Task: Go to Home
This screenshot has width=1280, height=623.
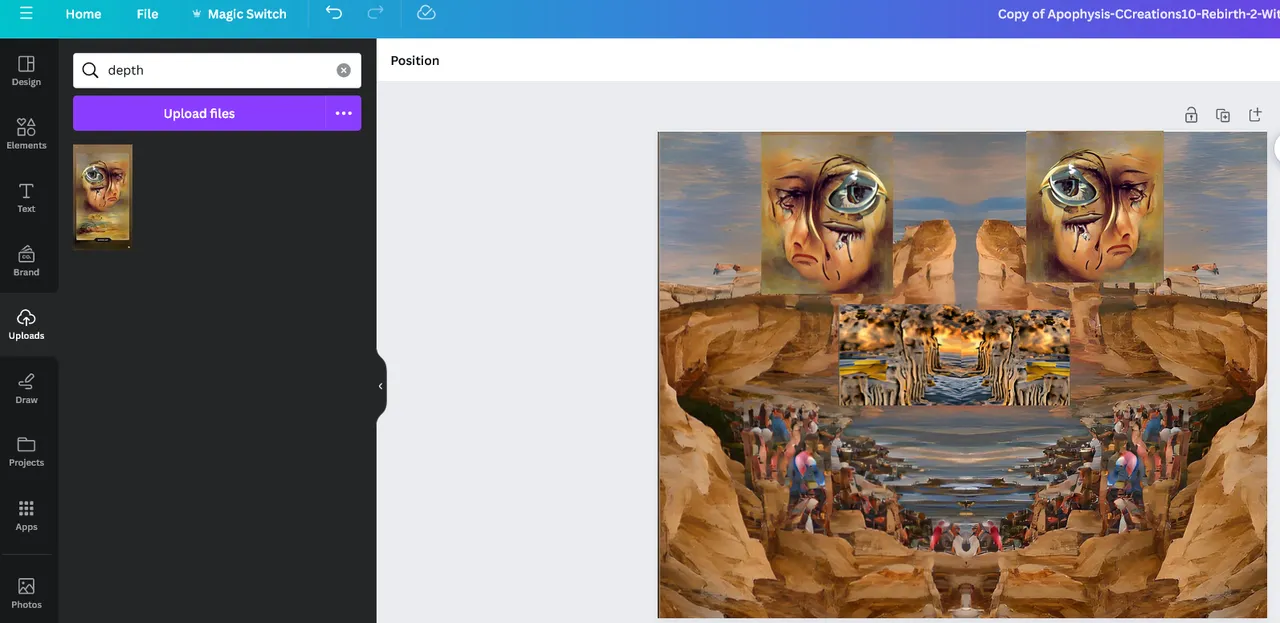Action: click(83, 14)
